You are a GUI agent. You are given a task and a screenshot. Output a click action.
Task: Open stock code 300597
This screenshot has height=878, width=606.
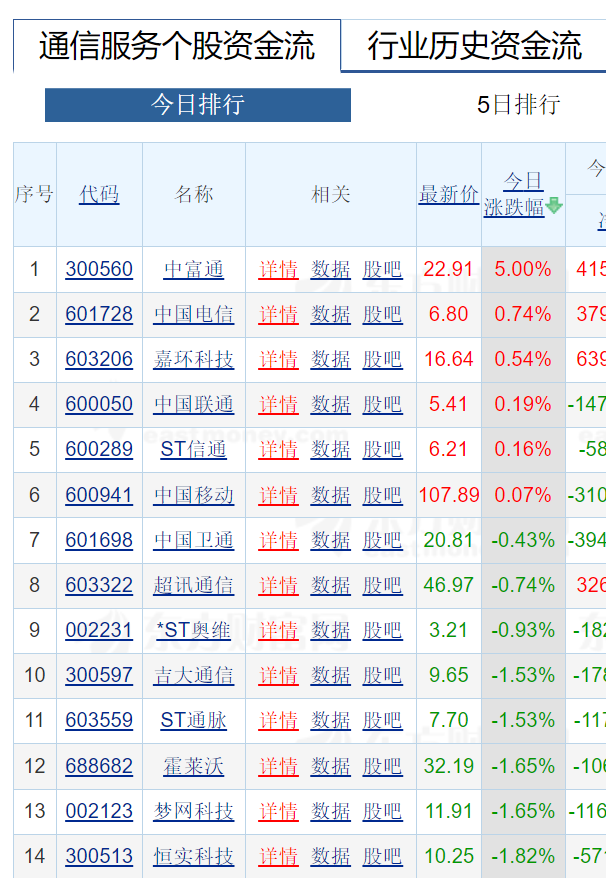click(x=99, y=675)
